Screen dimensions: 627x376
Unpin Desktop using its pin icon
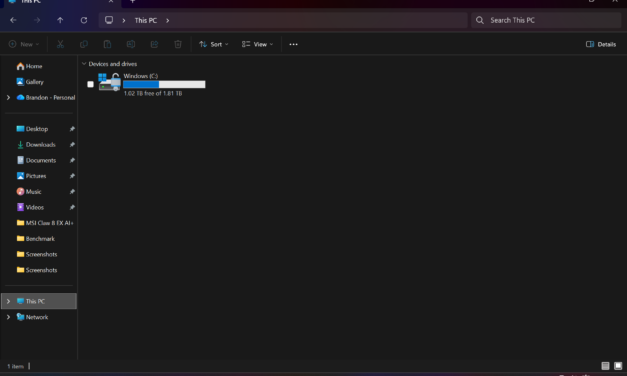point(72,129)
